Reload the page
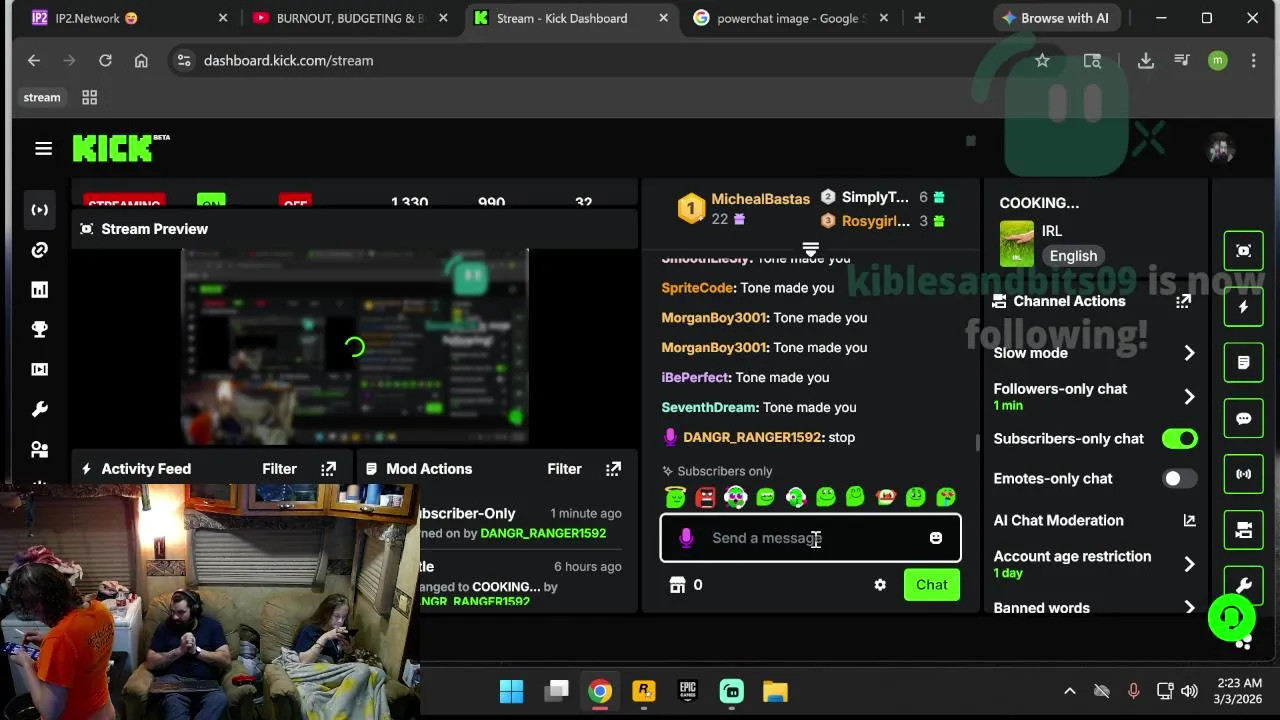 [105, 61]
